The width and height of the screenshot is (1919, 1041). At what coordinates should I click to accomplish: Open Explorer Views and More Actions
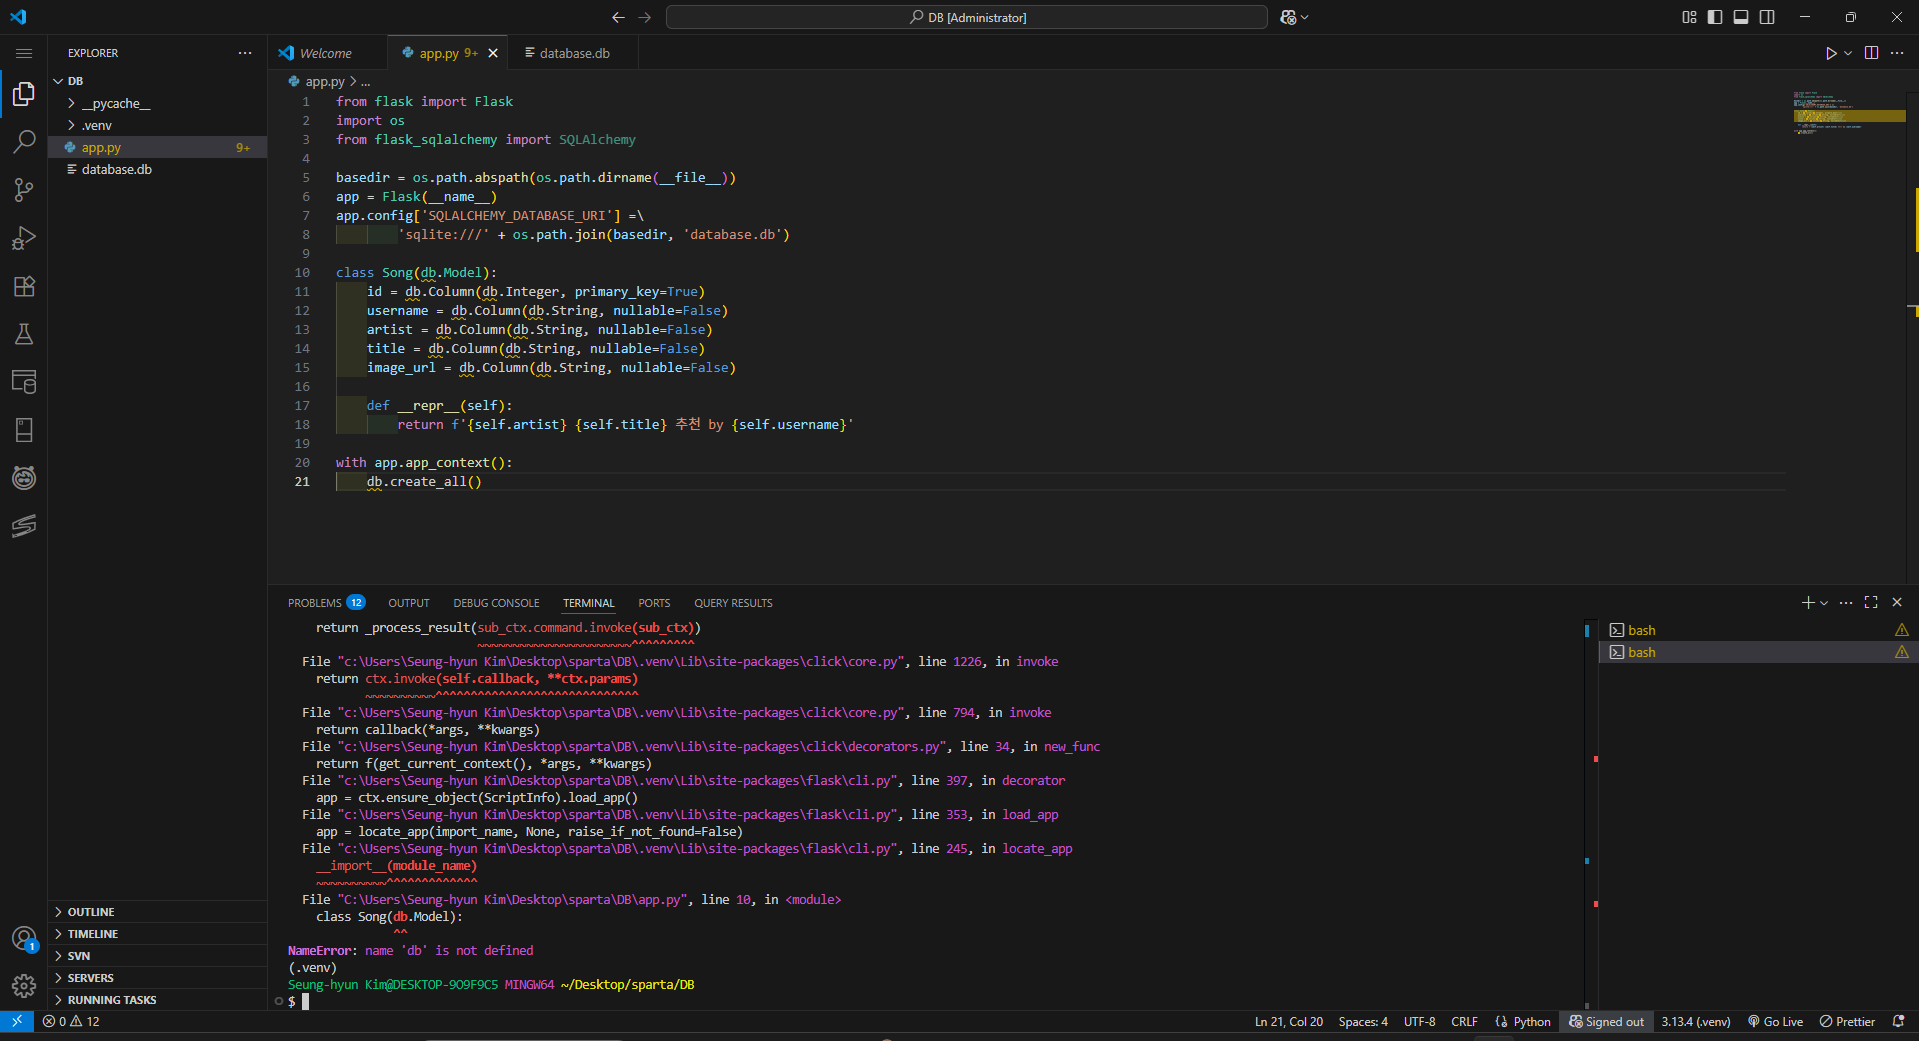(x=245, y=53)
